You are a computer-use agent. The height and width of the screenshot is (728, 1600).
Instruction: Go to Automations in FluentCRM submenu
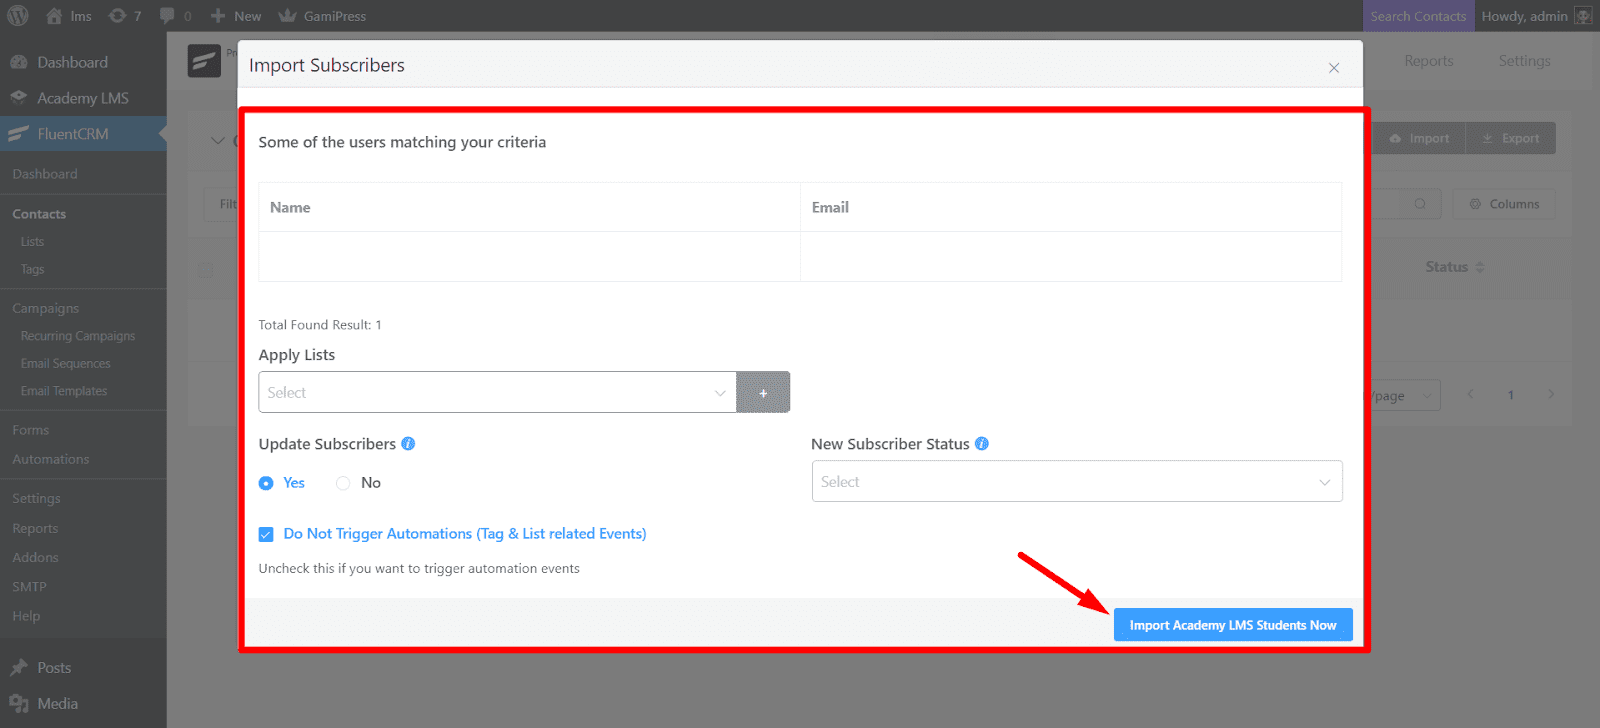51,459
